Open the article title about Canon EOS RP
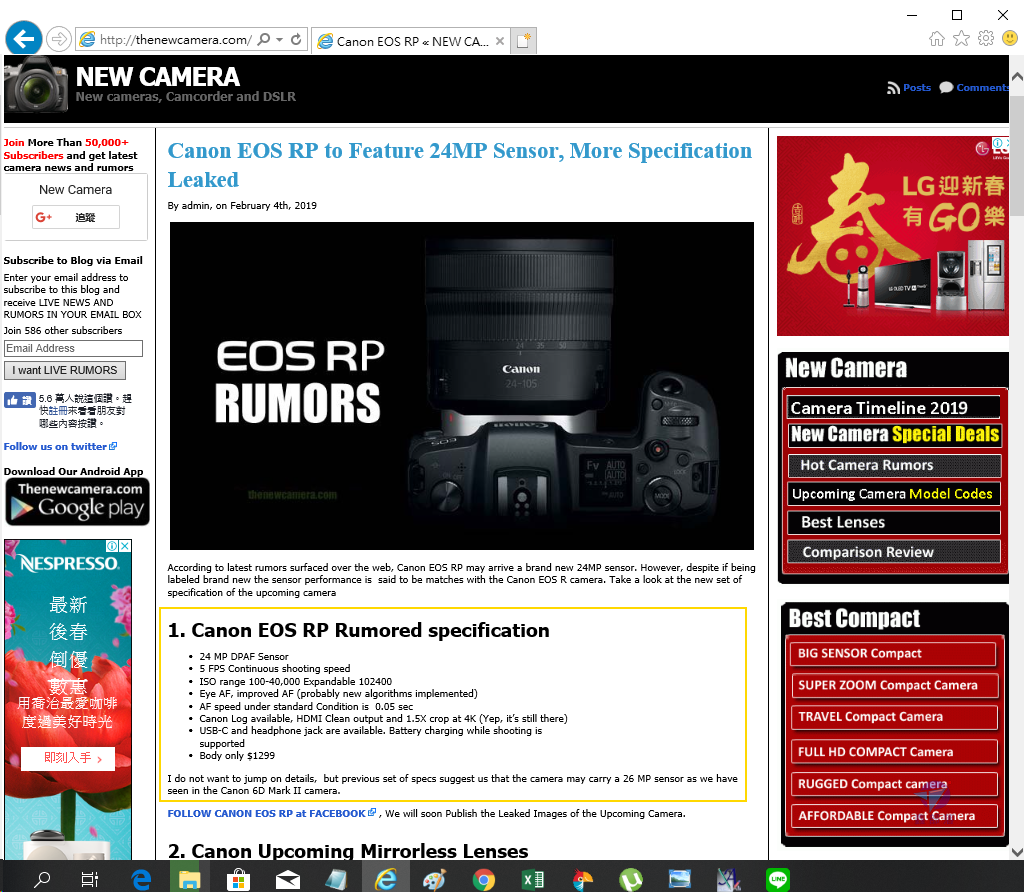The image size is (1024, 892). click(x=460, y=165)
